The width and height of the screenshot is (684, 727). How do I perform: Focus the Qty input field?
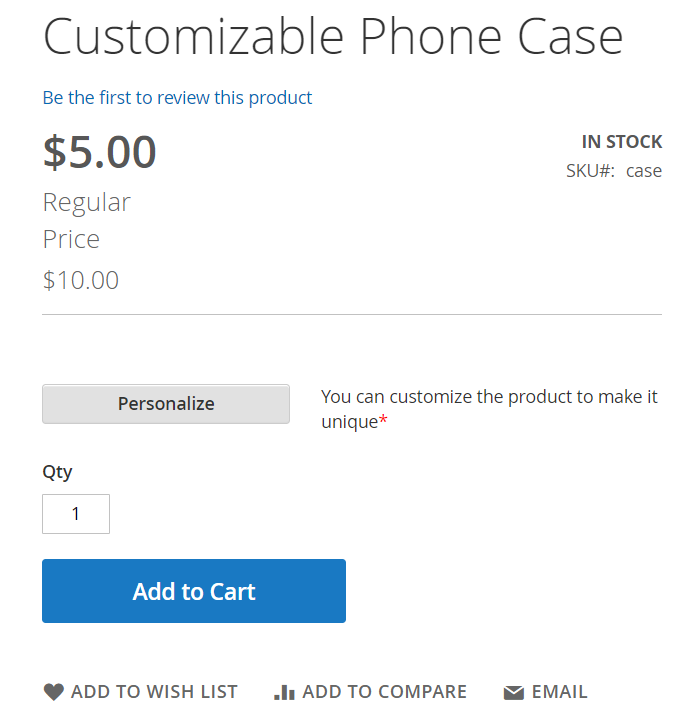[76, 514]
